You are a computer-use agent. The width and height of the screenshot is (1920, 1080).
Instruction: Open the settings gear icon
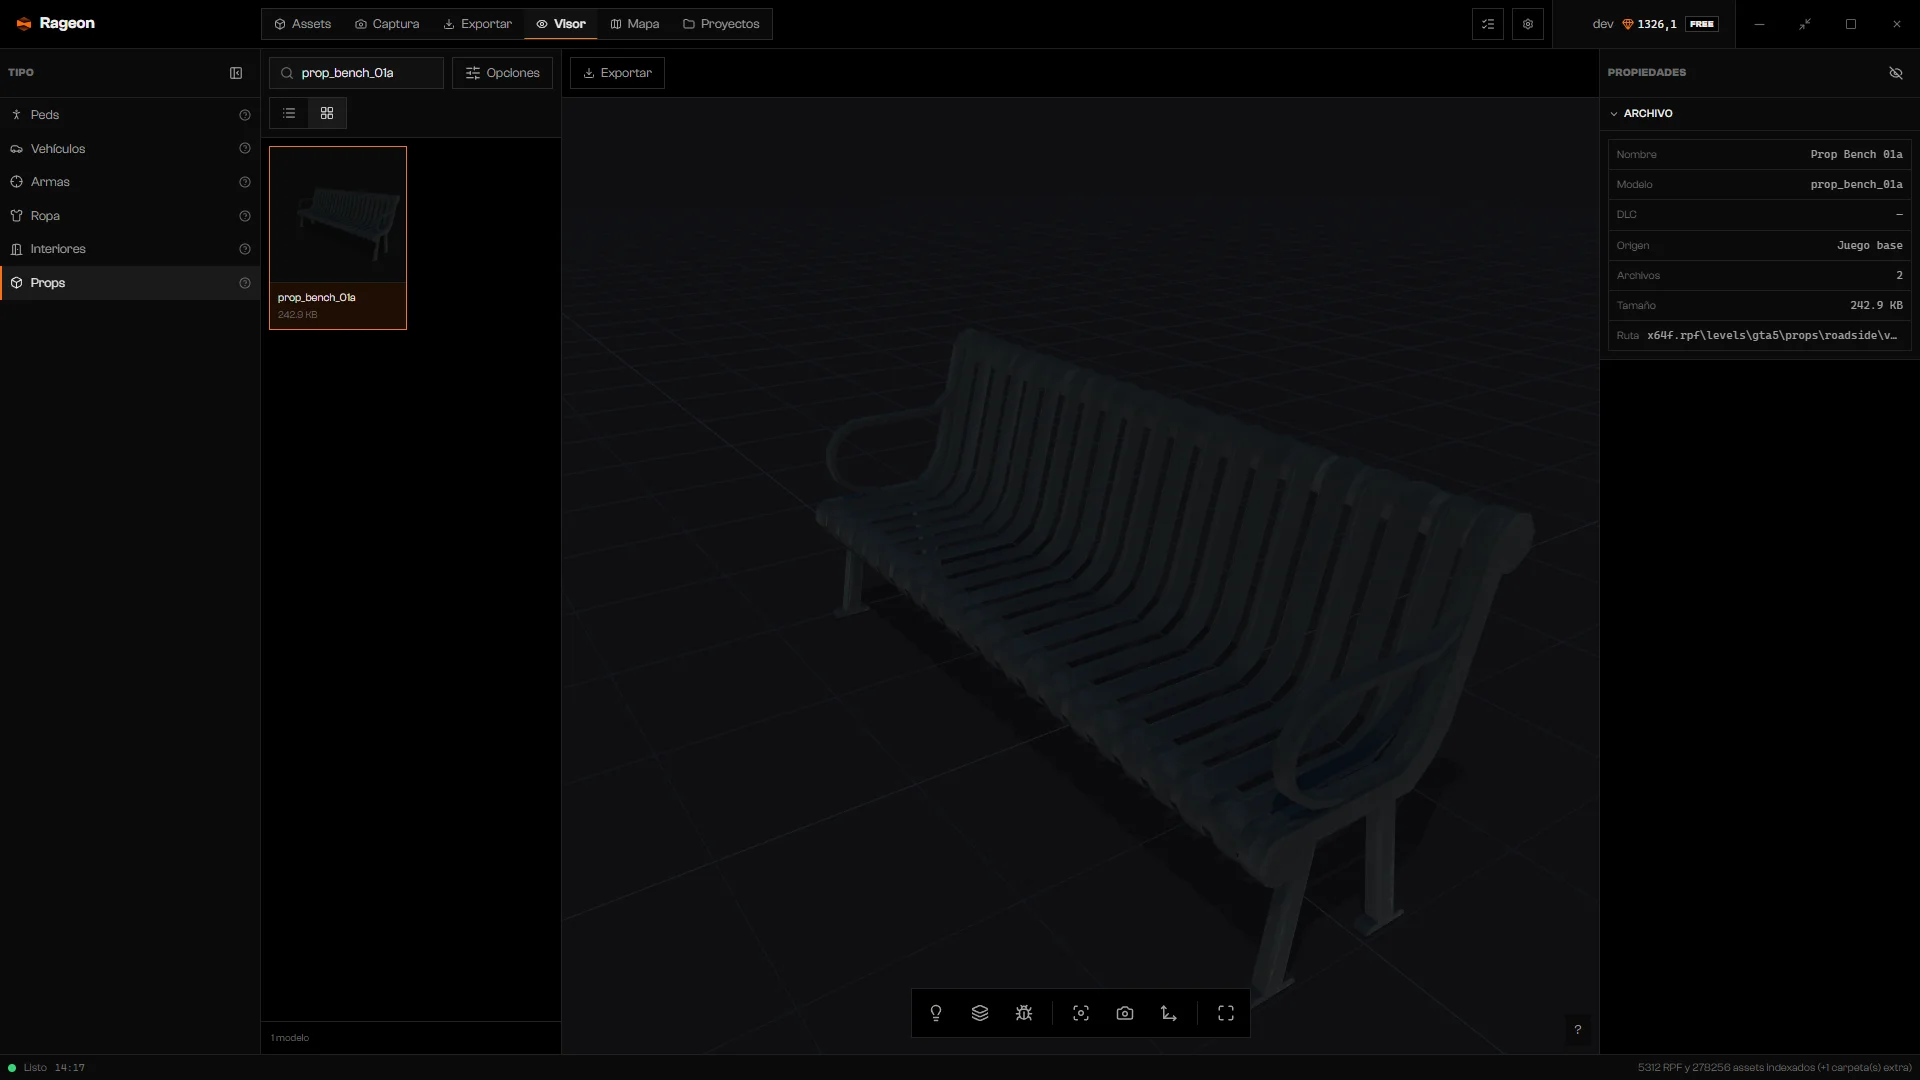1528,24
